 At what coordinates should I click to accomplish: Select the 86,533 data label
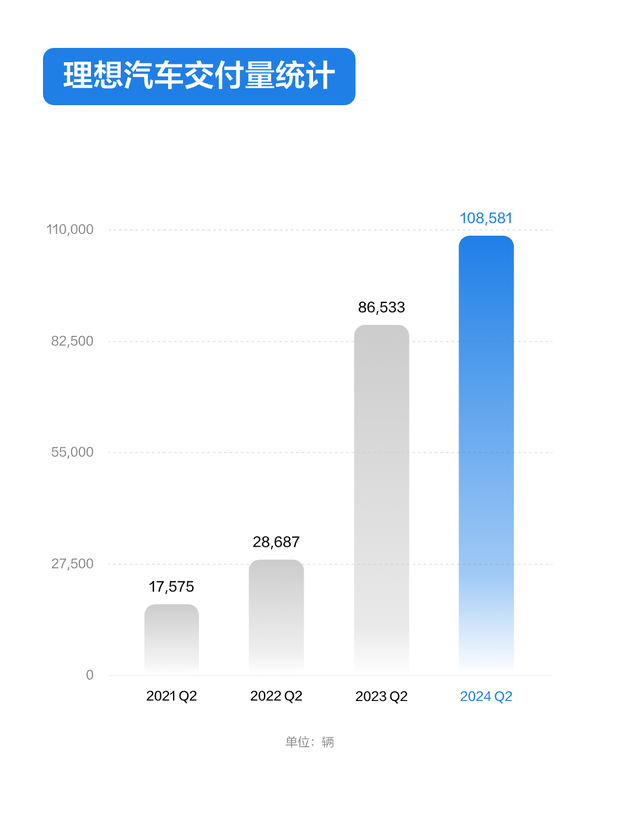click(x=381, y=307)
